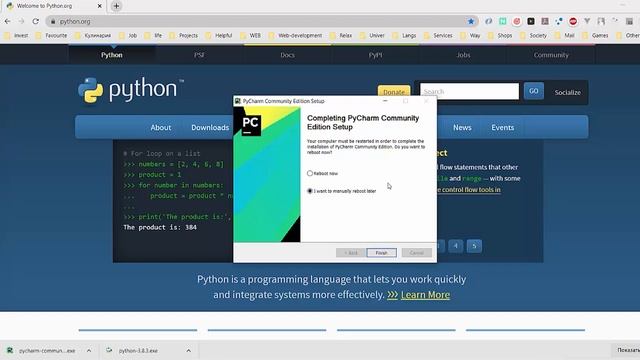Follow the control flow tools link

pyautogui.click(x=469, y=190)
